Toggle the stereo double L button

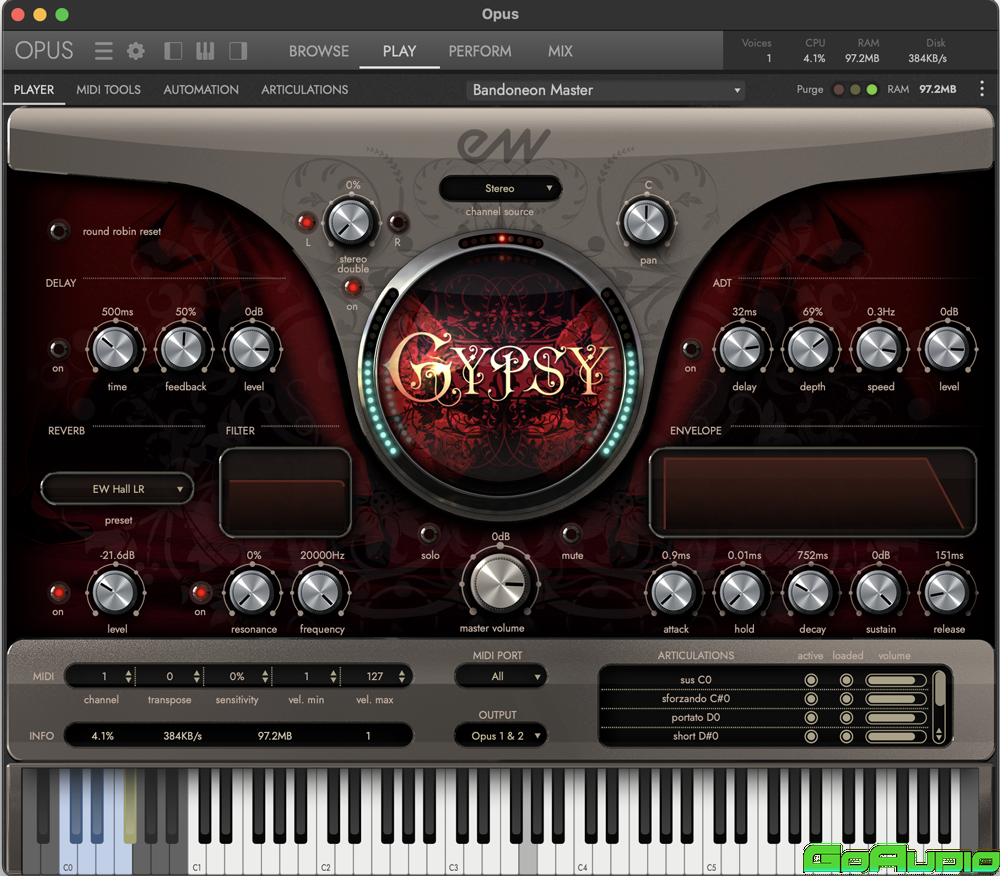coord(307,222)
